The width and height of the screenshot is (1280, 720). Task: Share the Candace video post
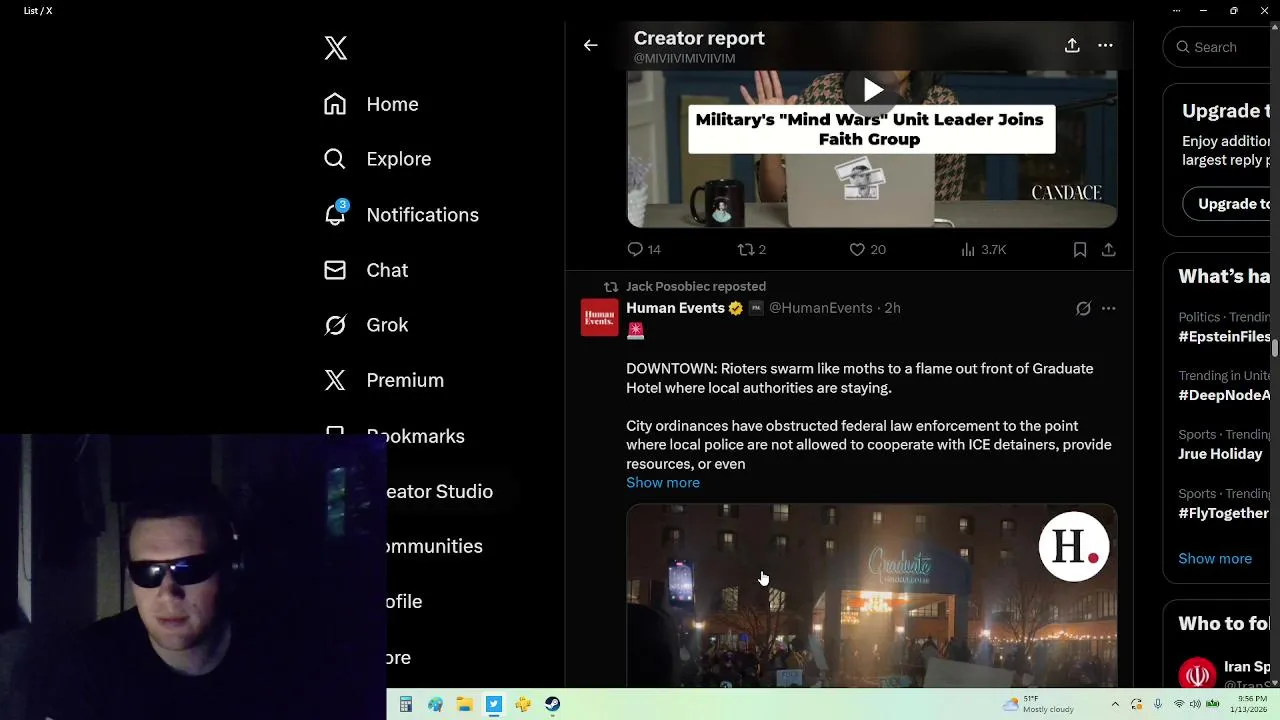pyautogui.click(x=1108, y=249)
